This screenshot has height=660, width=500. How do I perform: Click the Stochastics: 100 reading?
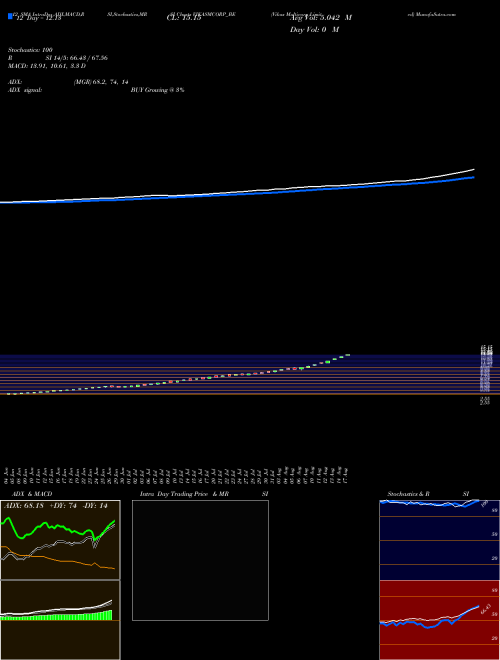(x=30, y=50)
